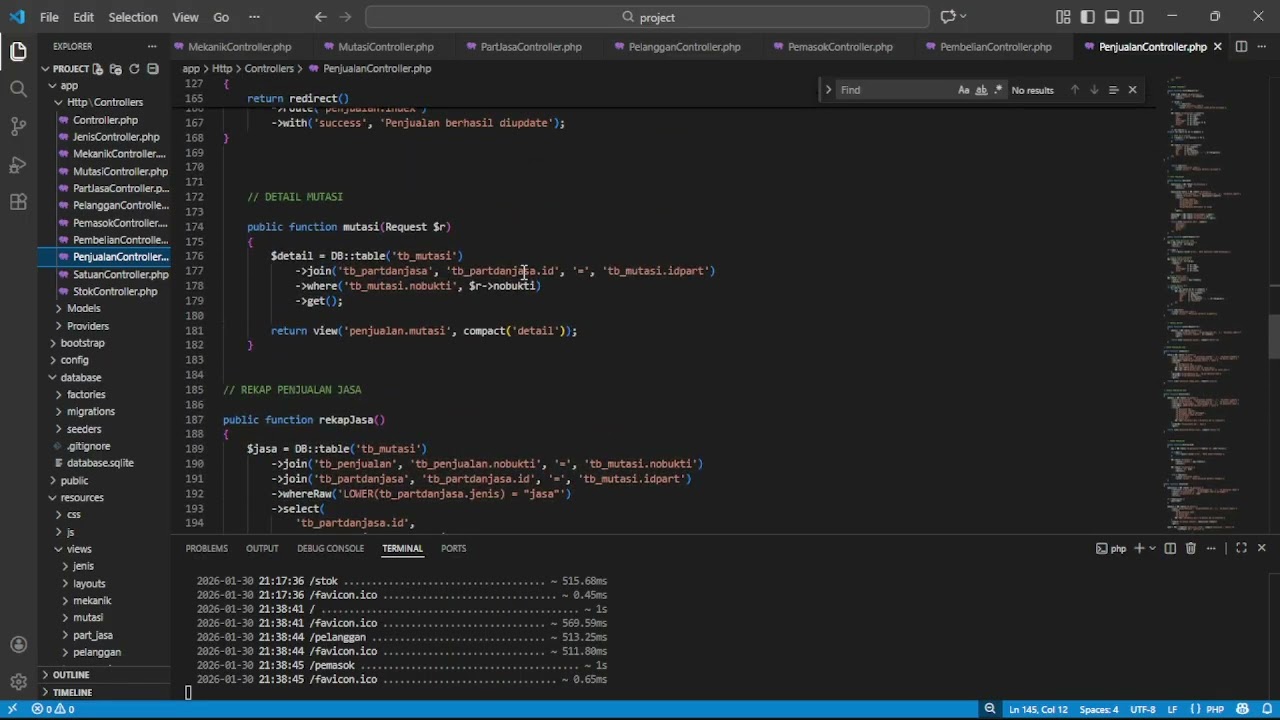Toggle Match Case in Find widget
The height and width of the screenshot is (720, 1280).
[x=964, y=90]
